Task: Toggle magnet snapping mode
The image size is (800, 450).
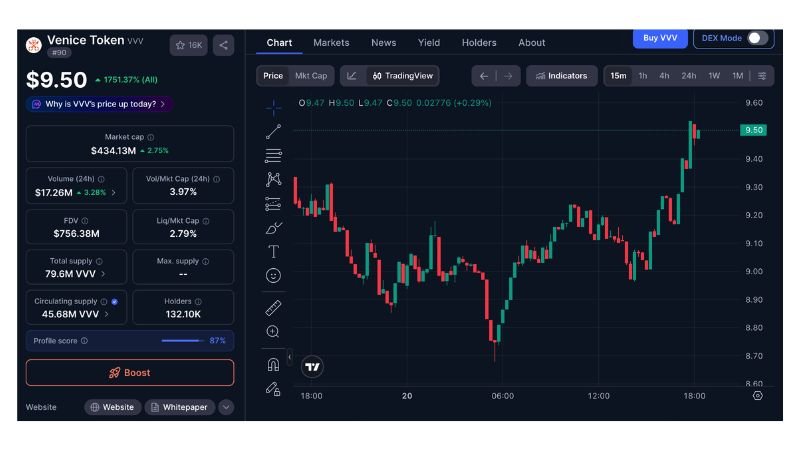Action: point(273,364)
